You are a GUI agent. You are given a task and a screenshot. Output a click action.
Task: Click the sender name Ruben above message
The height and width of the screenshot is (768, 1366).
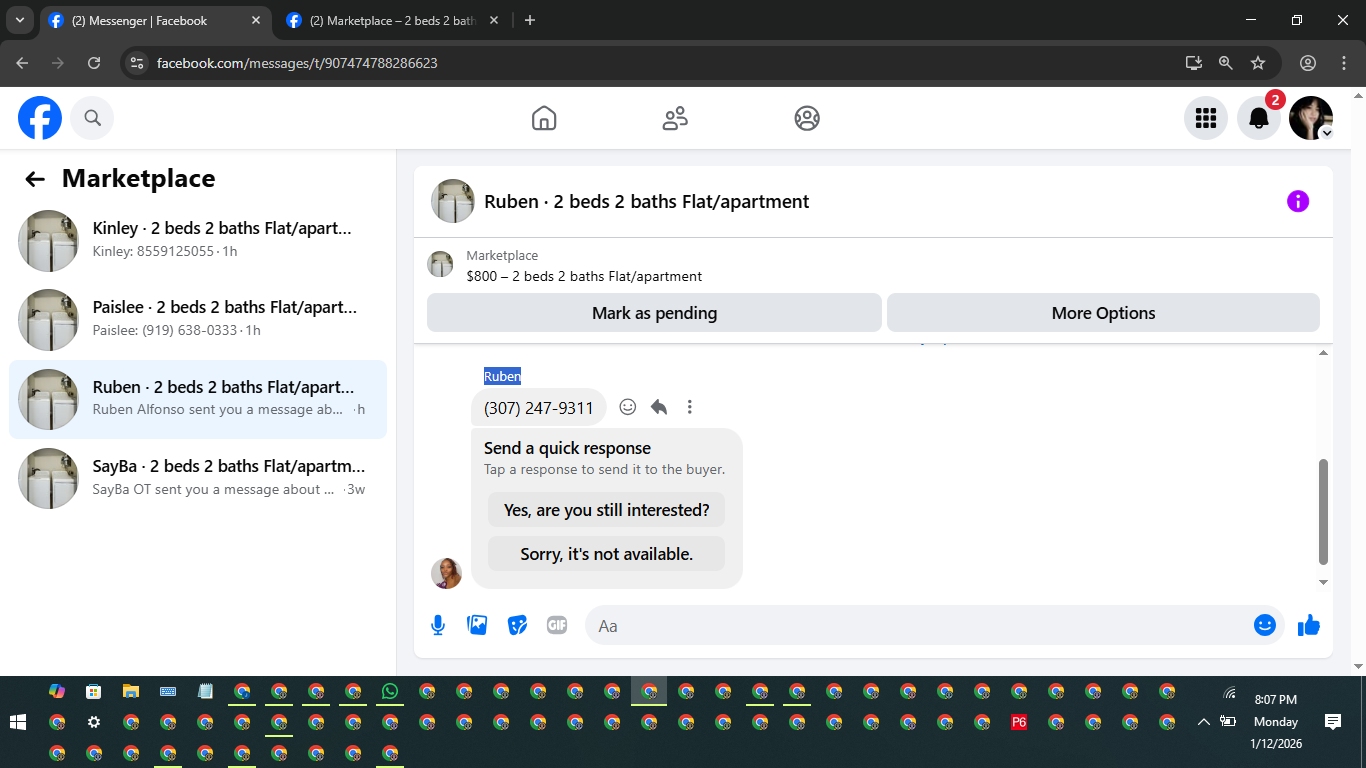(502, 376)
